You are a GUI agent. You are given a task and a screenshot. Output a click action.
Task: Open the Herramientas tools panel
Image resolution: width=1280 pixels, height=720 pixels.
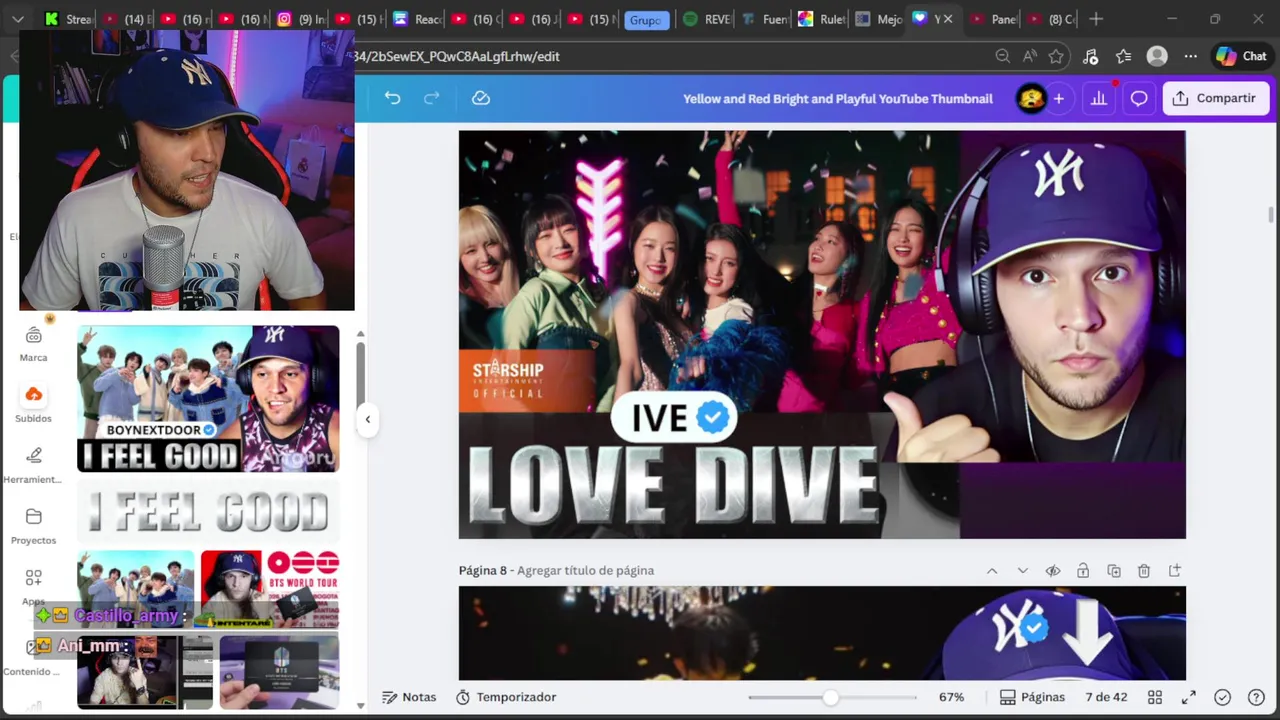click(33, 465)
